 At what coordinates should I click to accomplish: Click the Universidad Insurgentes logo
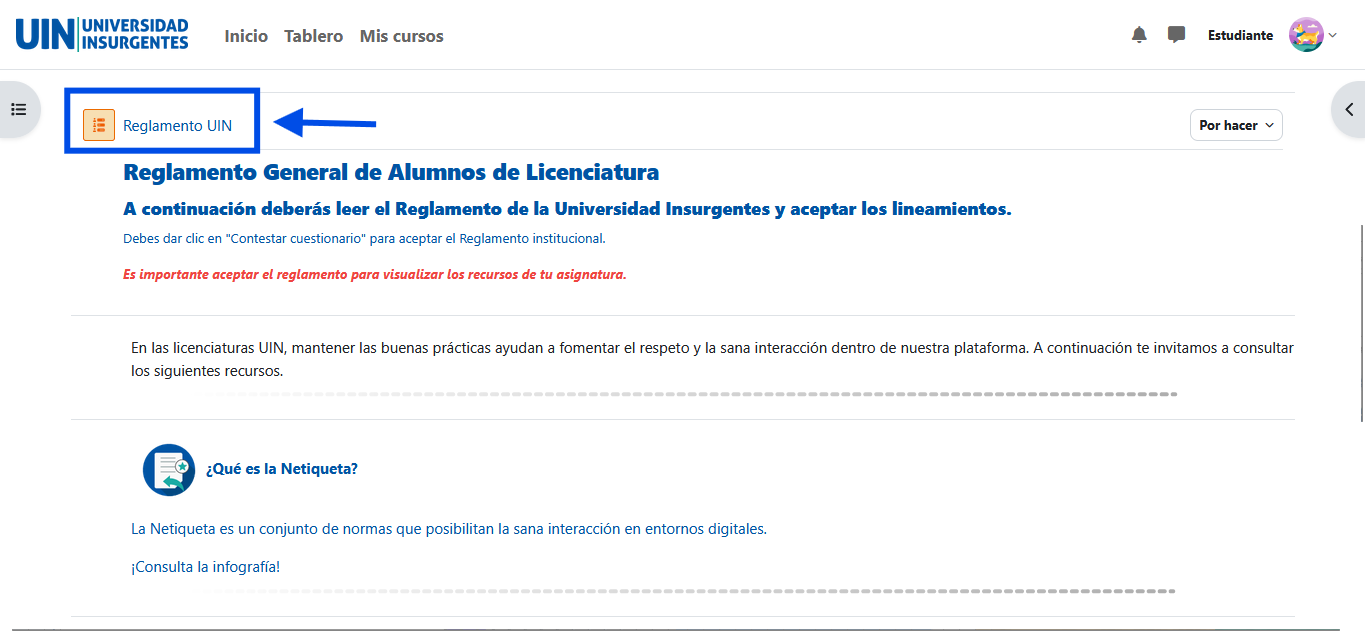tap(102, 35)
